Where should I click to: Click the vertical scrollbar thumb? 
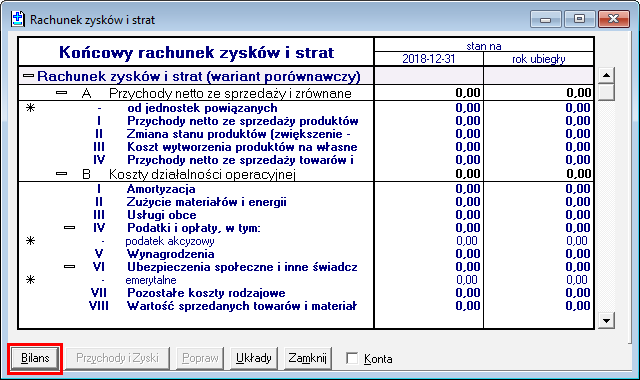tap(606, 91)
